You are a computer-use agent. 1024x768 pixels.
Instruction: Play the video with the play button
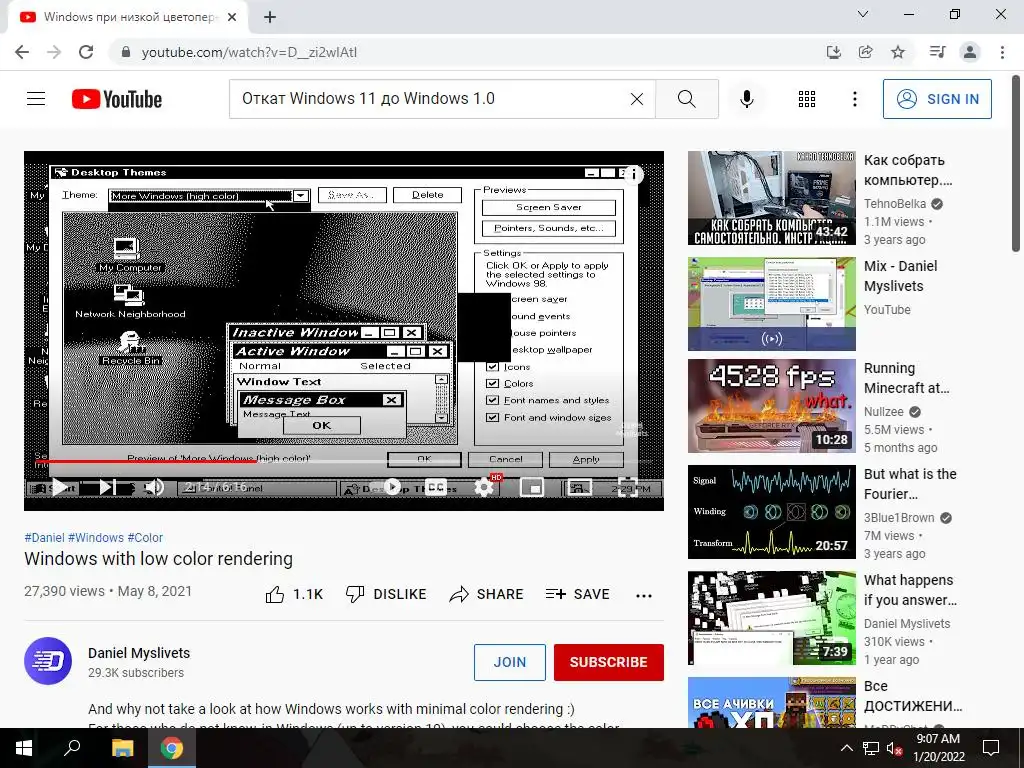point(60,487)
